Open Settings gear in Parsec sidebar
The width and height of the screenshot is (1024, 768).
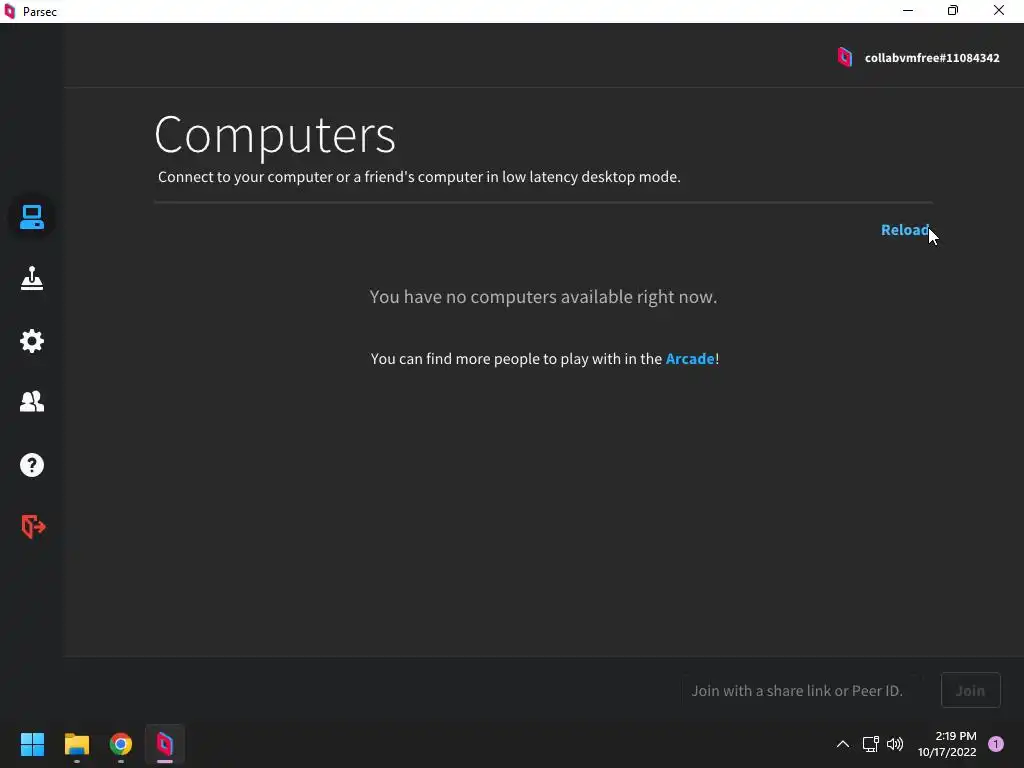pyautogui.click(x=31, y=341)
